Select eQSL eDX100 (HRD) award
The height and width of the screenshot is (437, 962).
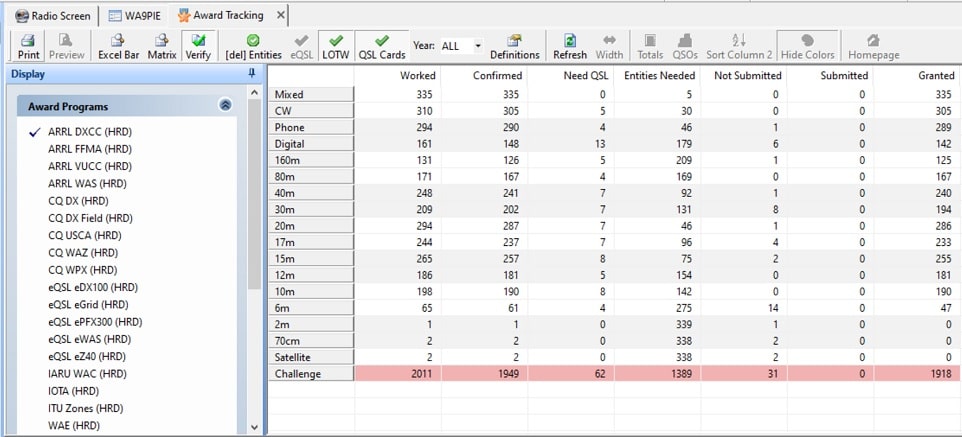tap(93, 287)
